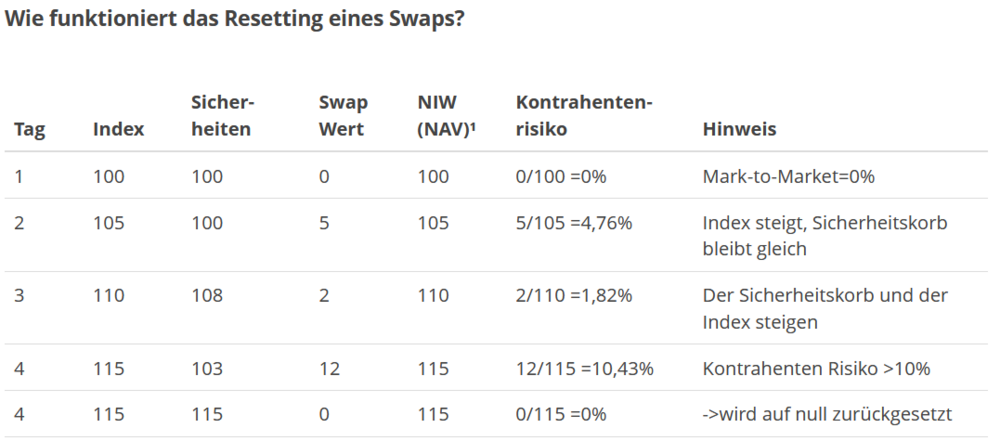The image size is (1000, 441).
Task: Click the heading 'Wie funktioniert das Resetting eines Swaps?'
Action: (x=234, y=20)
